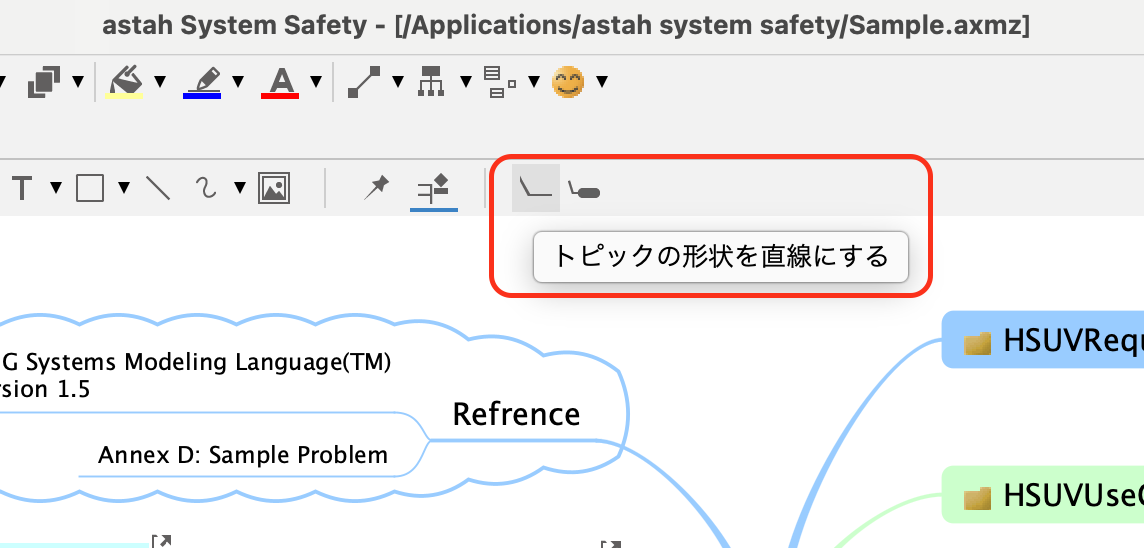
Task: Select the Refrence topic node
Action: 516,414
